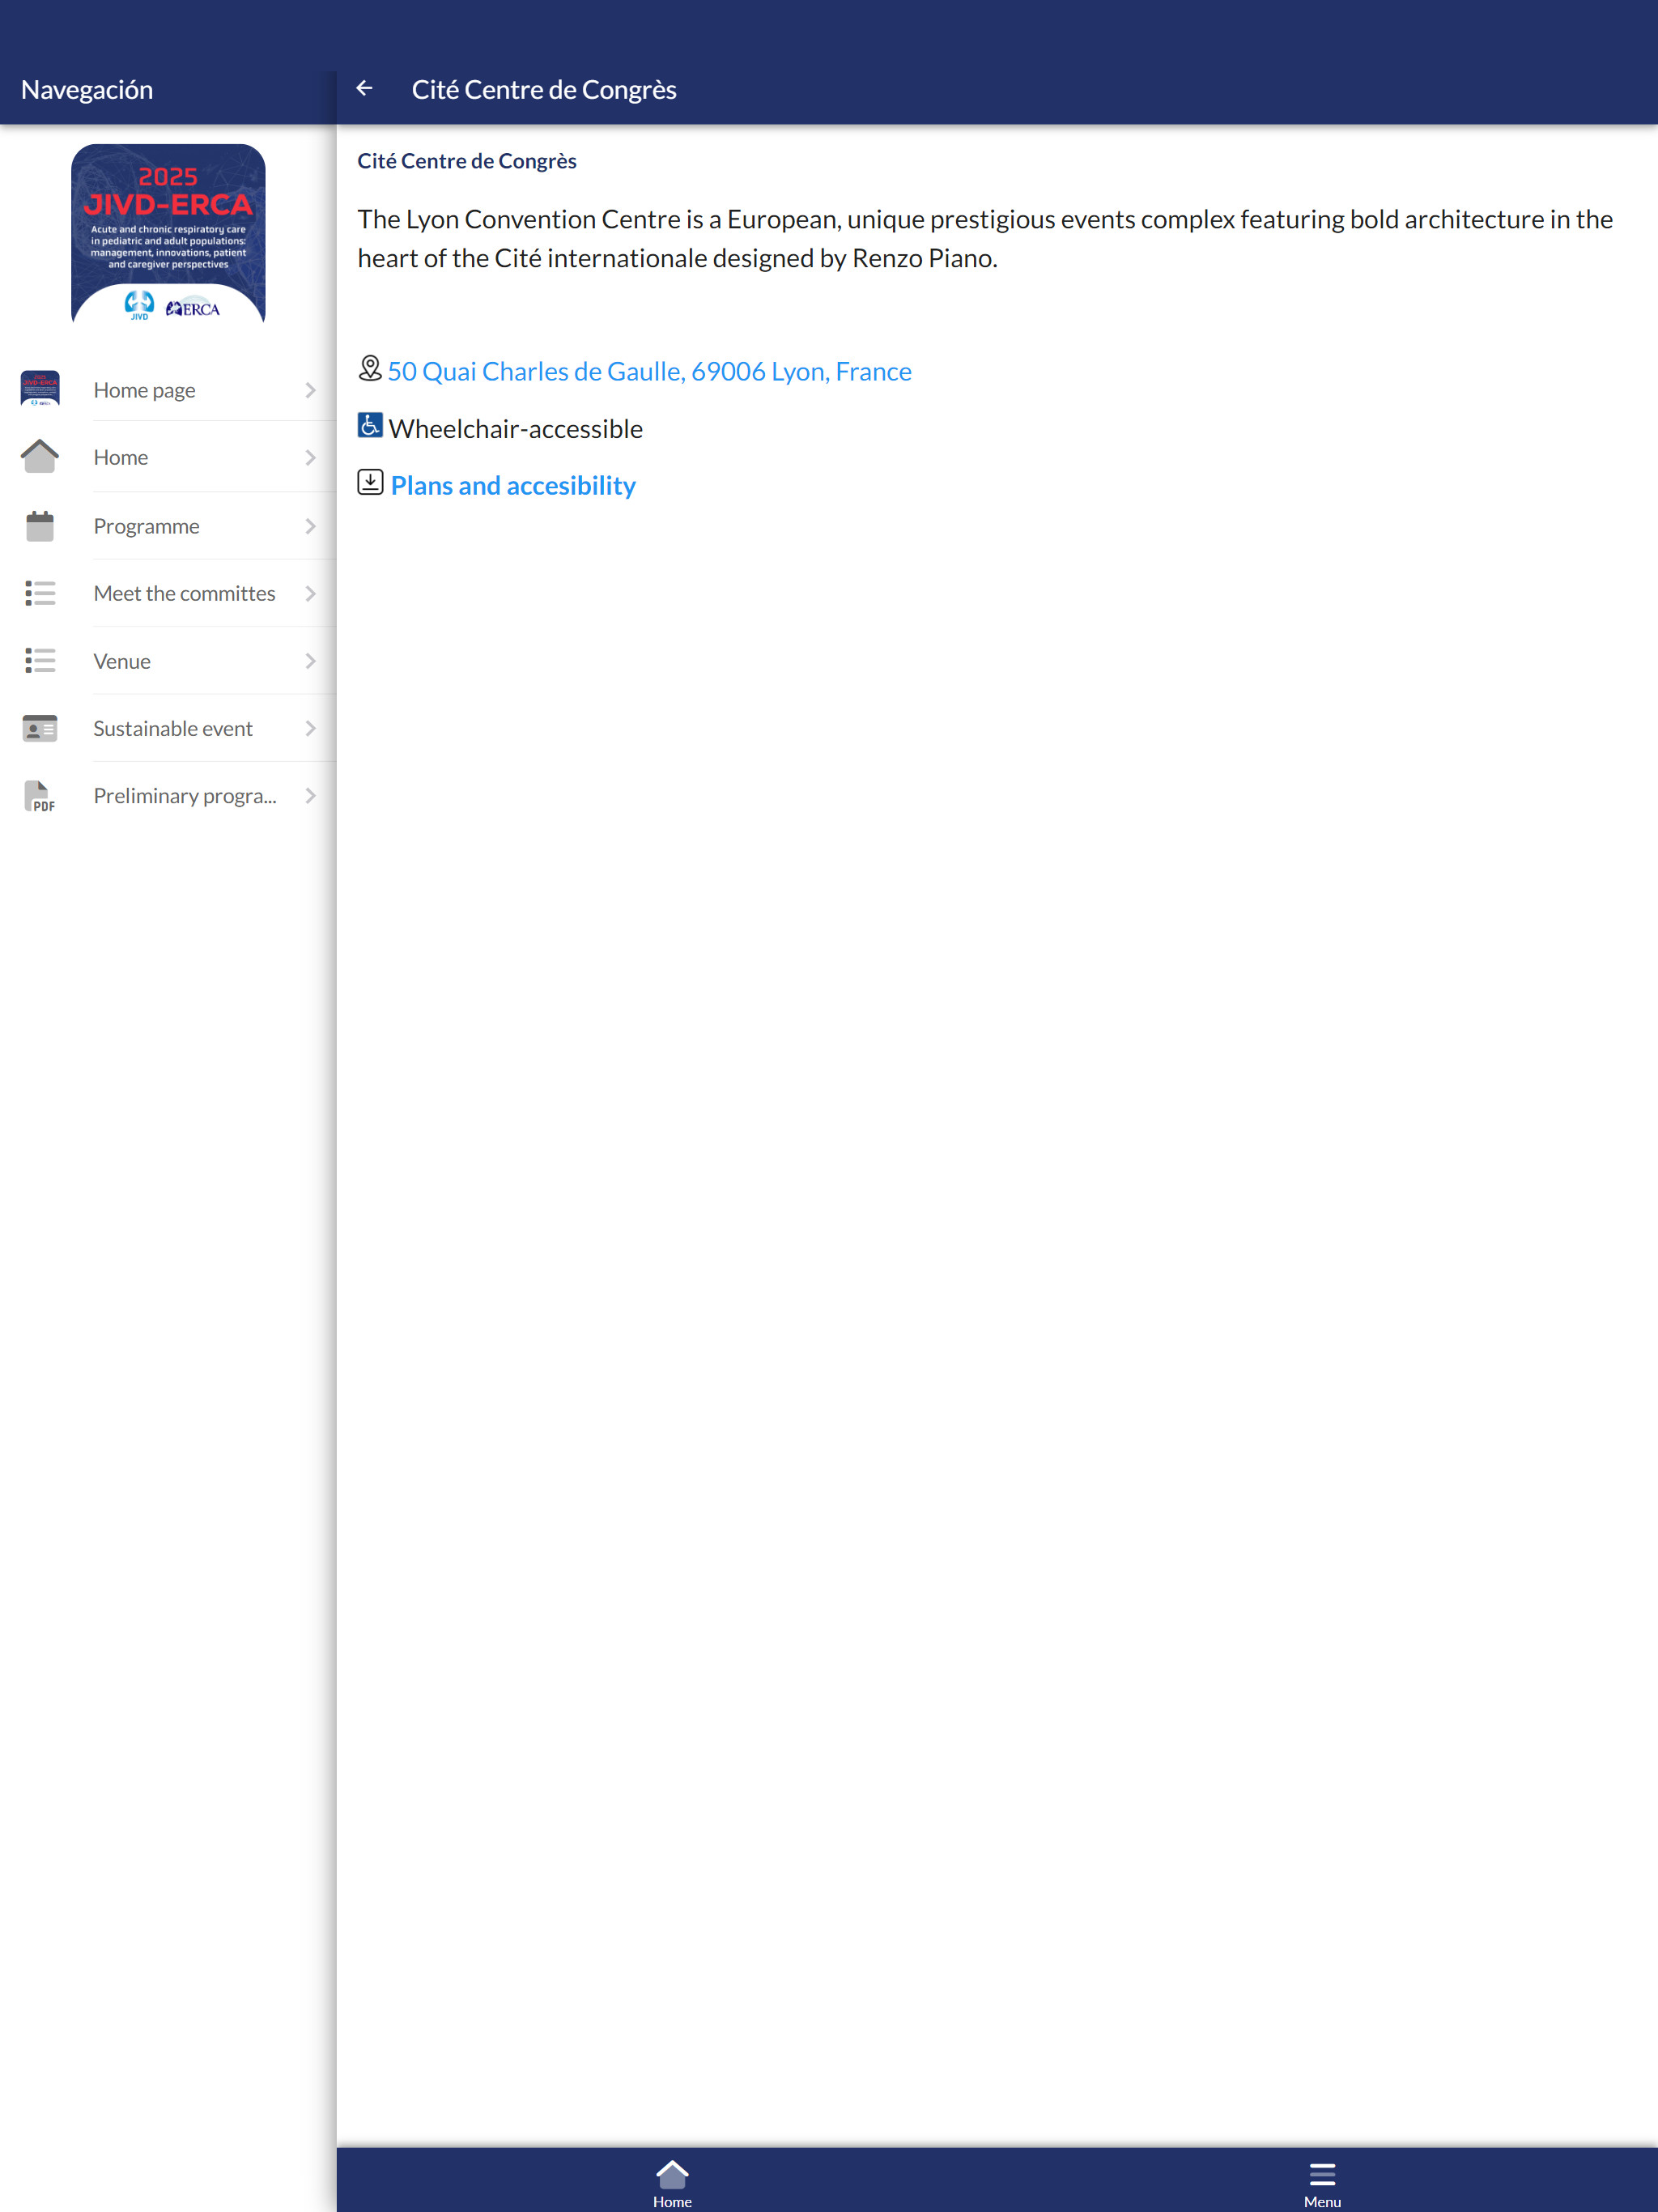Click the house icon beside Home
Image resolution: width=1658 pixels, height=2212 pixels.
40,457
